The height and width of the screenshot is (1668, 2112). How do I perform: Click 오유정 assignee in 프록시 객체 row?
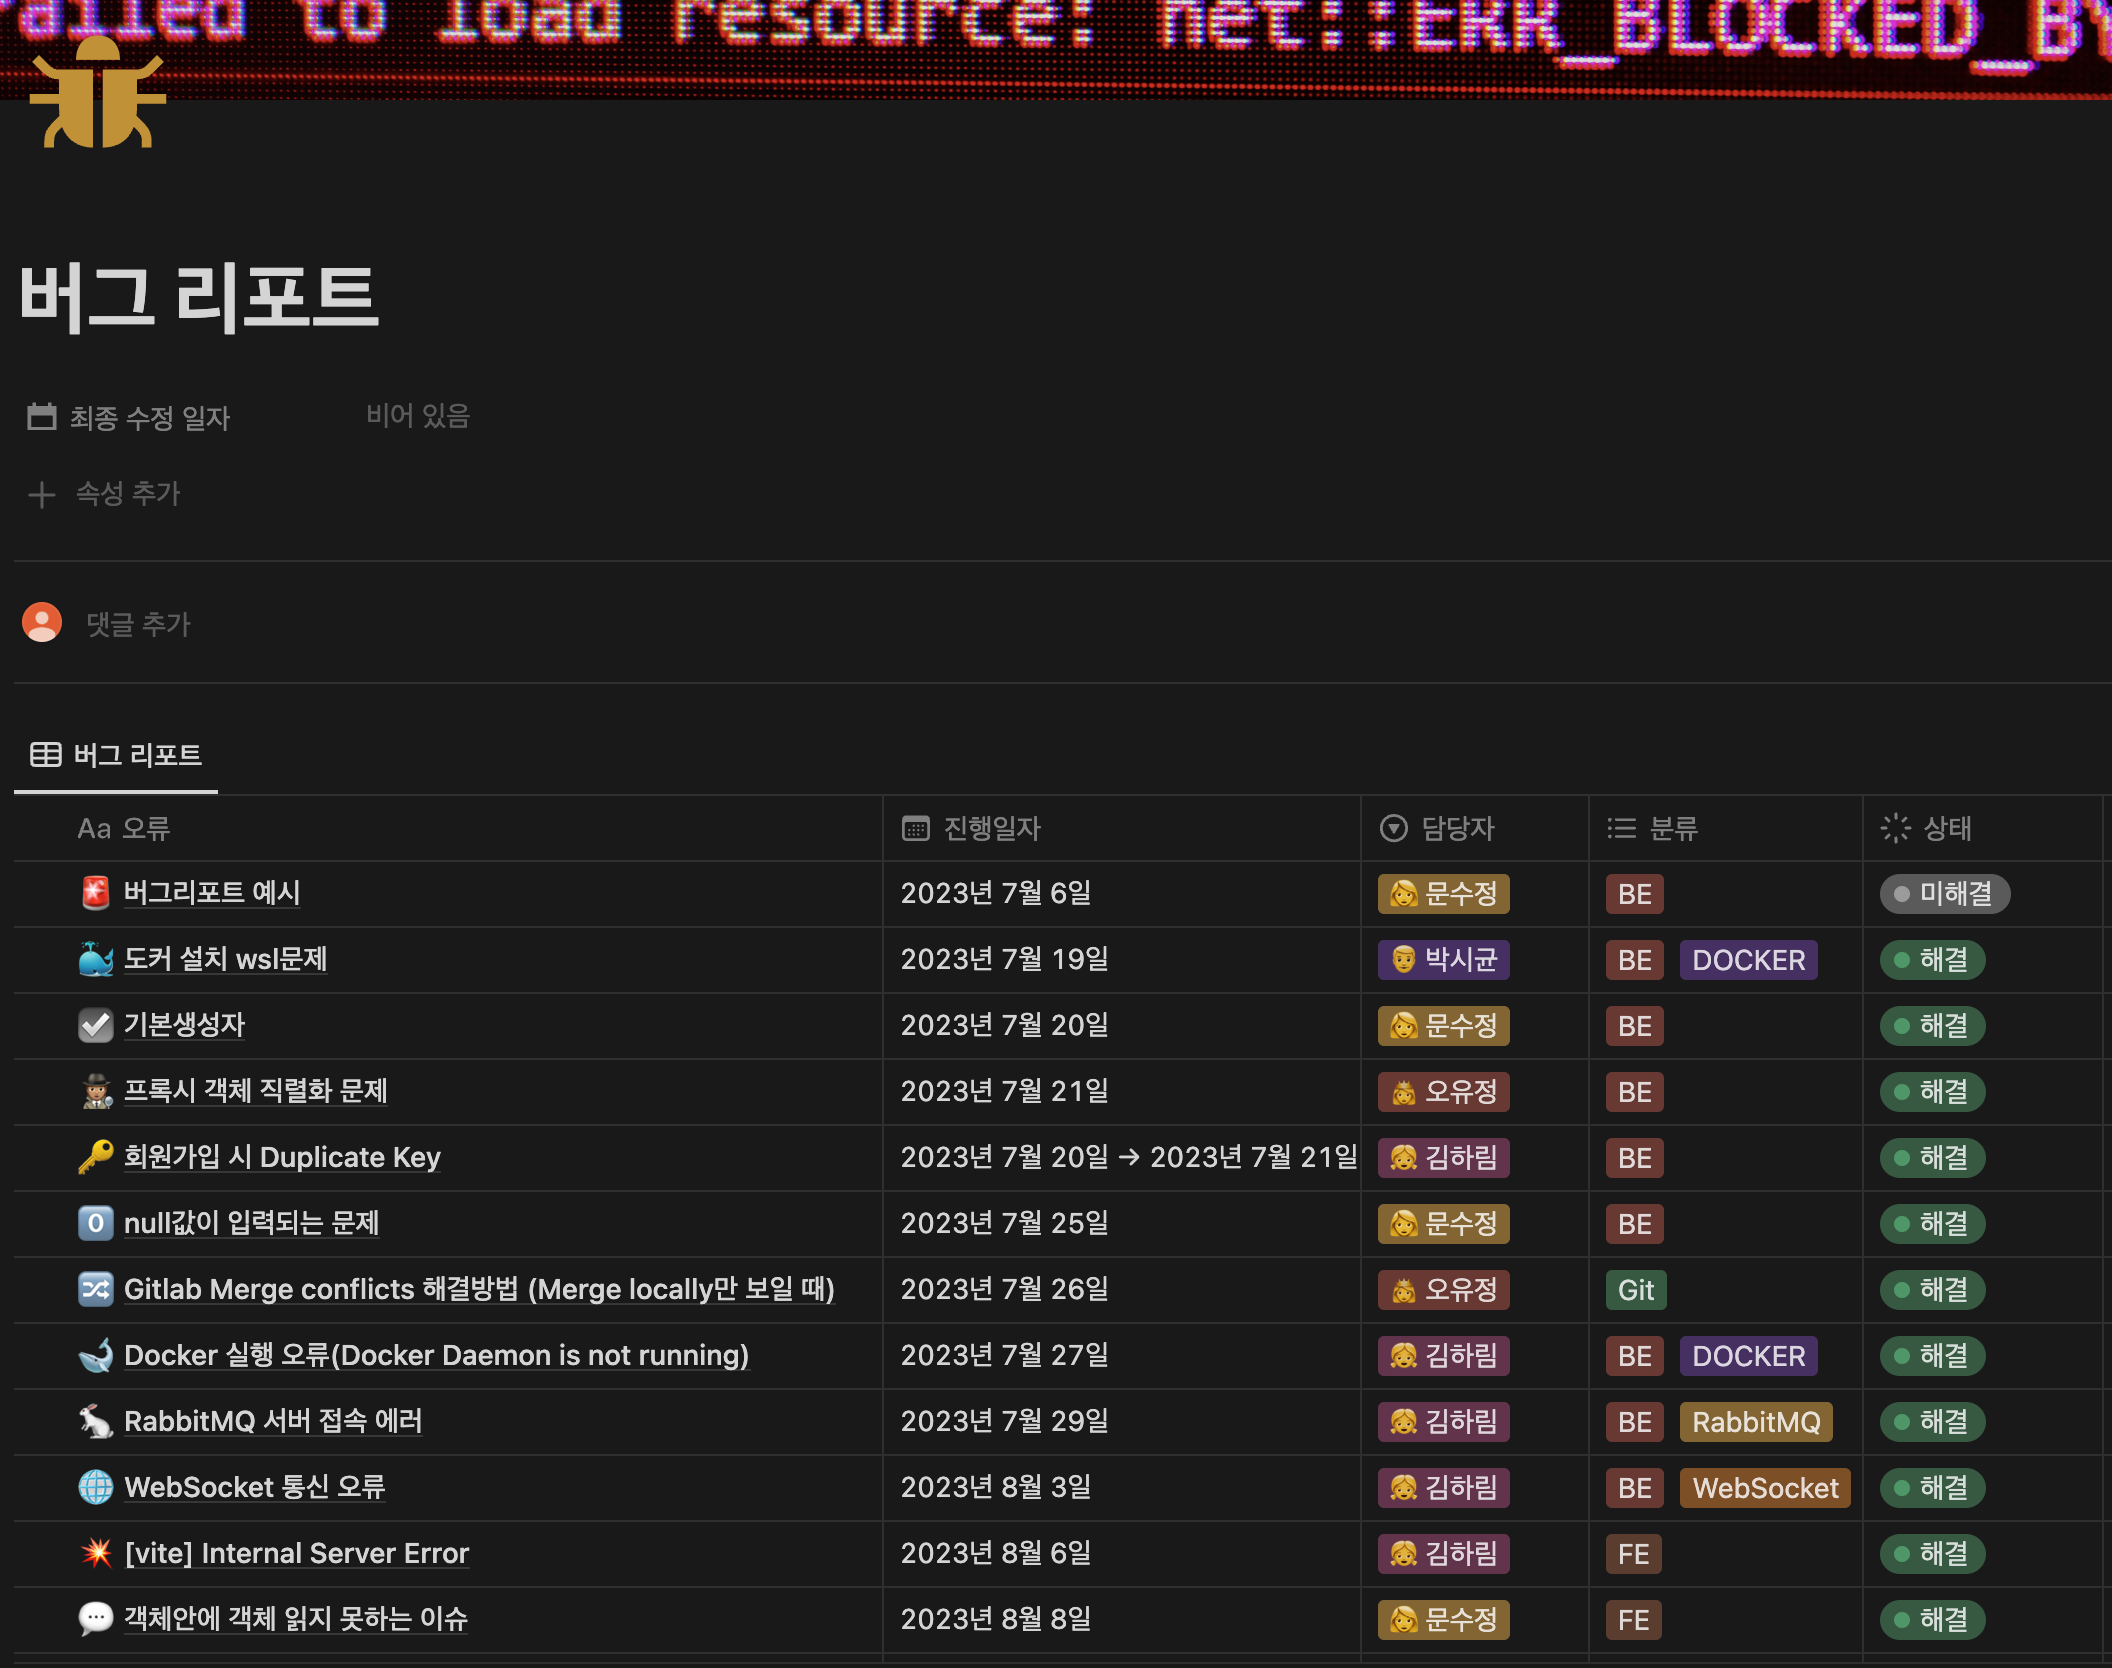[1444, 1092]
